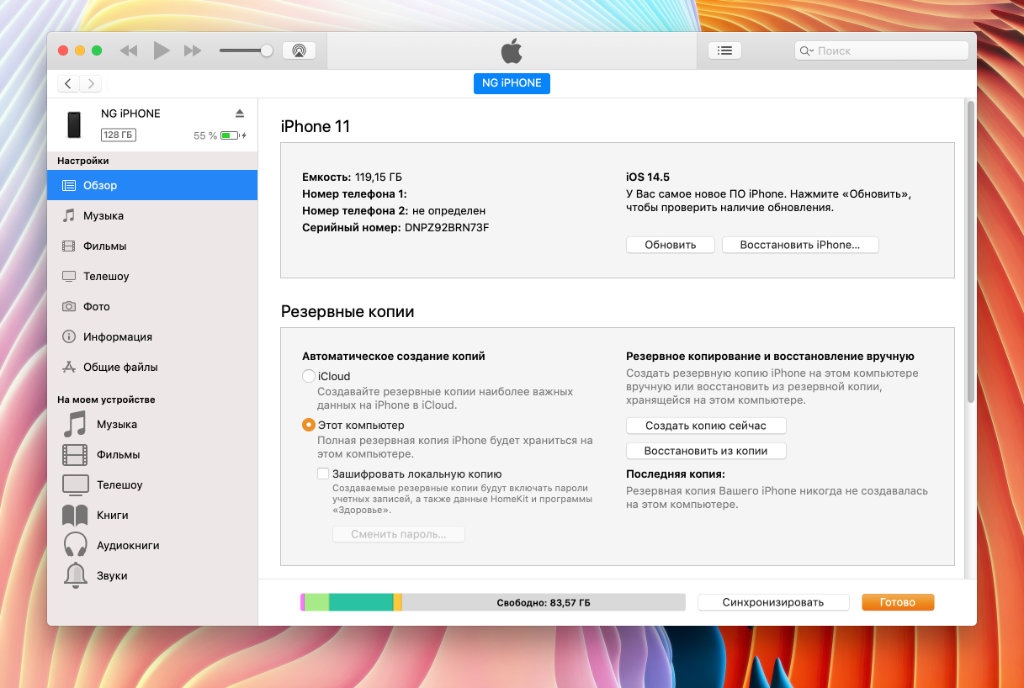The height and width of the screenshot is (688, 1024).
Task: Open Фильмы under На моем устройстве
Action: coord(152,454)
